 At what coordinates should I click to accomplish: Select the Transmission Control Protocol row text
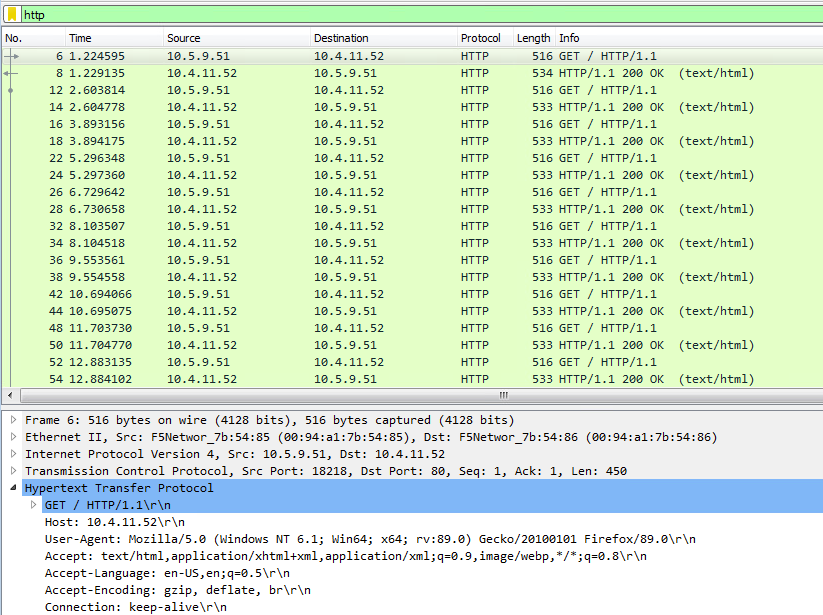pyautogui.click(x=325, y=471)
